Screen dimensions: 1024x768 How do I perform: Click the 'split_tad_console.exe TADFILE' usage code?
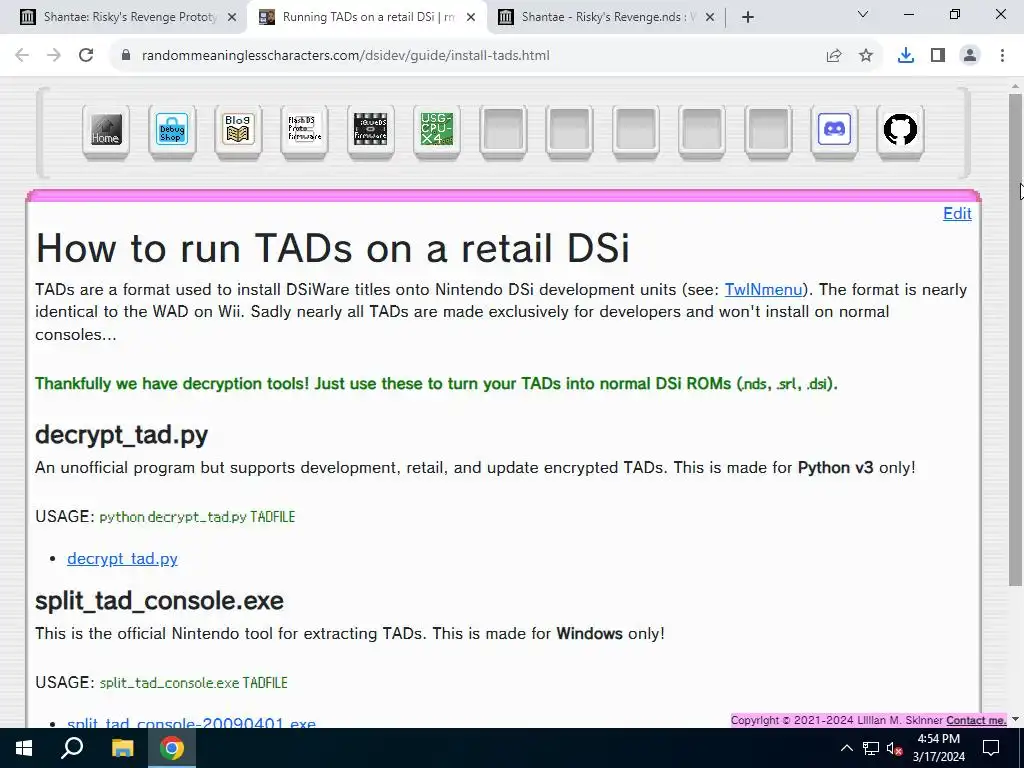click(x=193, y=682)
